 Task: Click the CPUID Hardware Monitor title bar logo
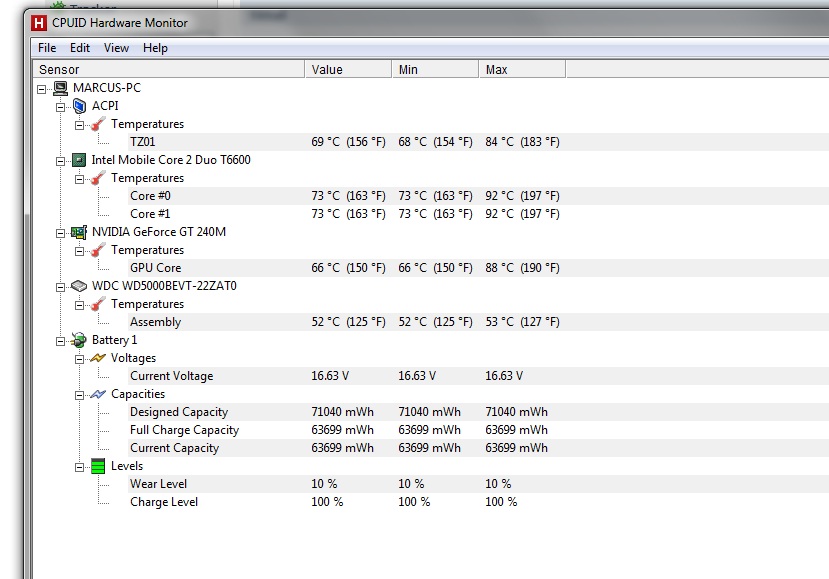[x=39, y=23]
